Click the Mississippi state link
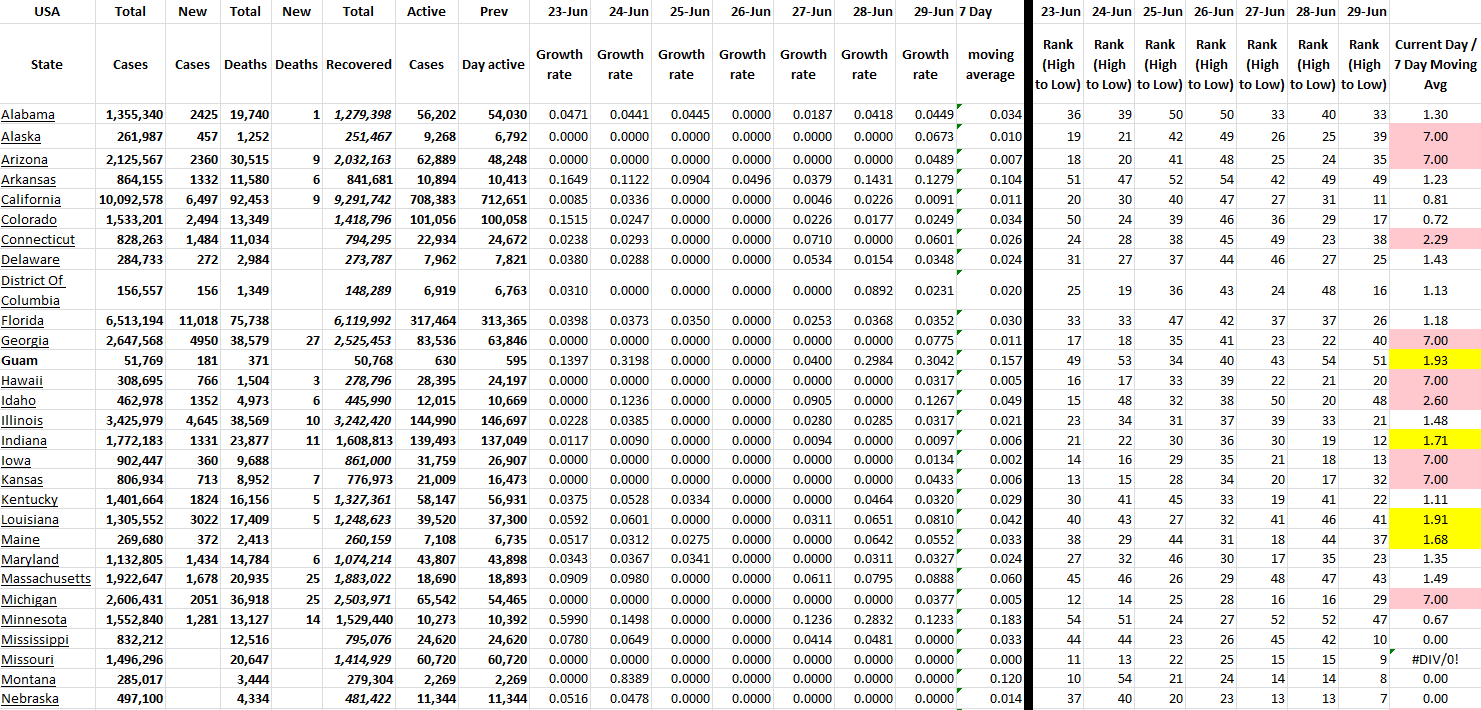 click(35, 639)
